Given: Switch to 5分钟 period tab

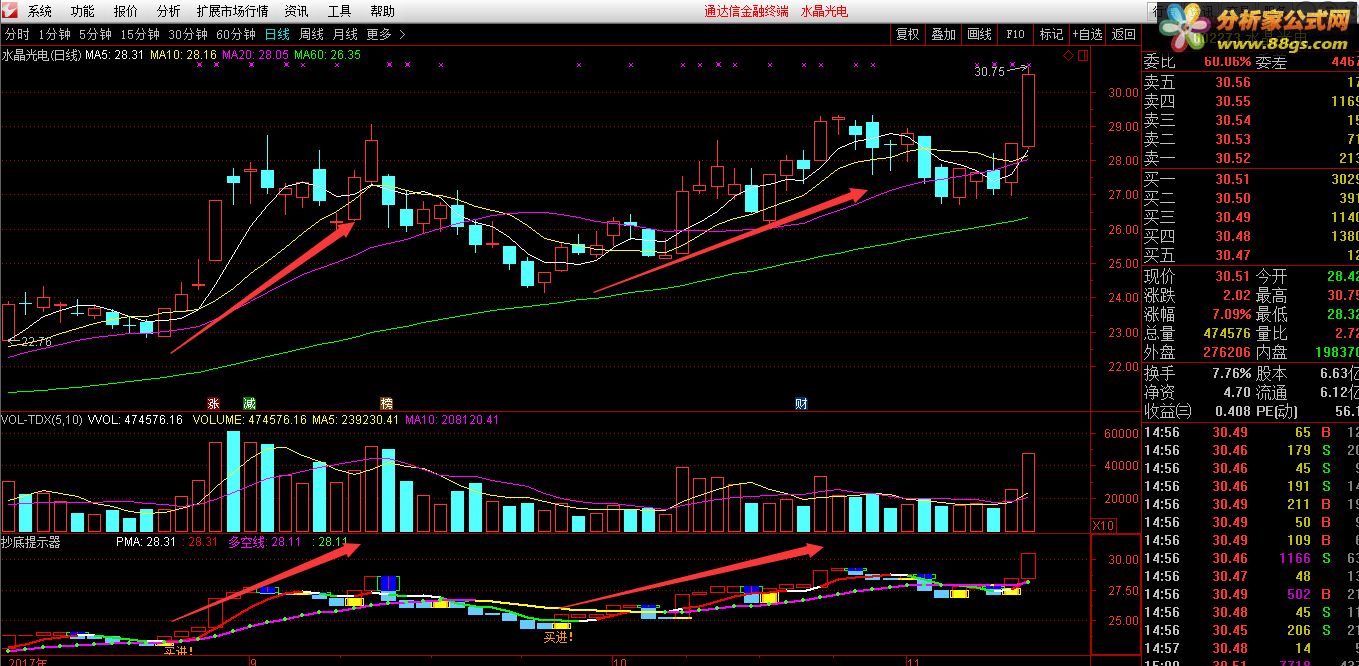Looking at the screenshot, I should (x=95, y=34).
